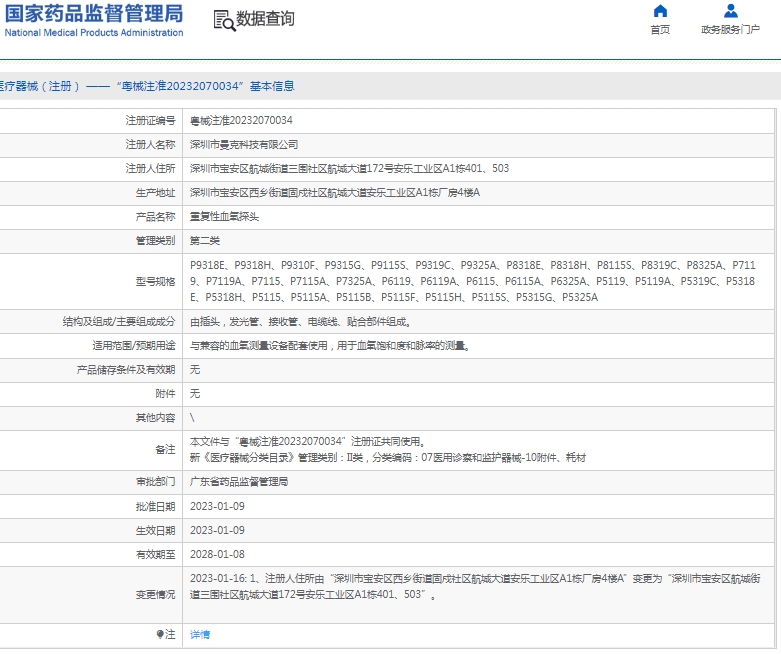Click the production address ending 厂房4楼A
Screen dimensions: 781x654
point(335,193)
